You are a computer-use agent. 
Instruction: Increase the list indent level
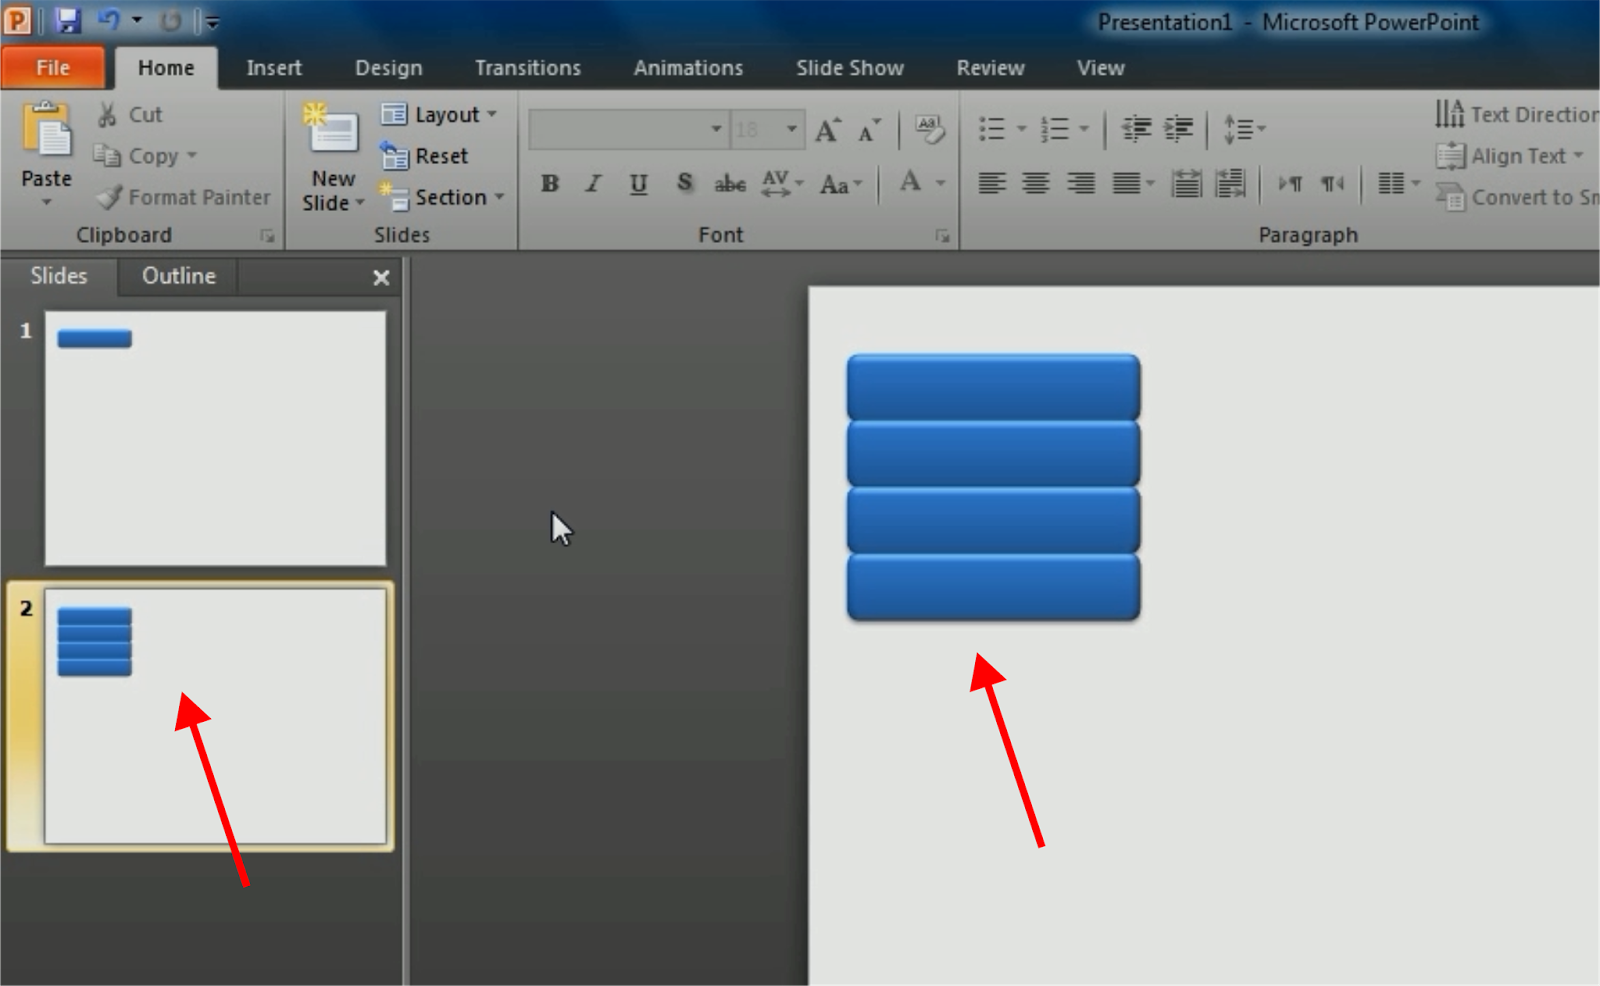point(1179,129)
